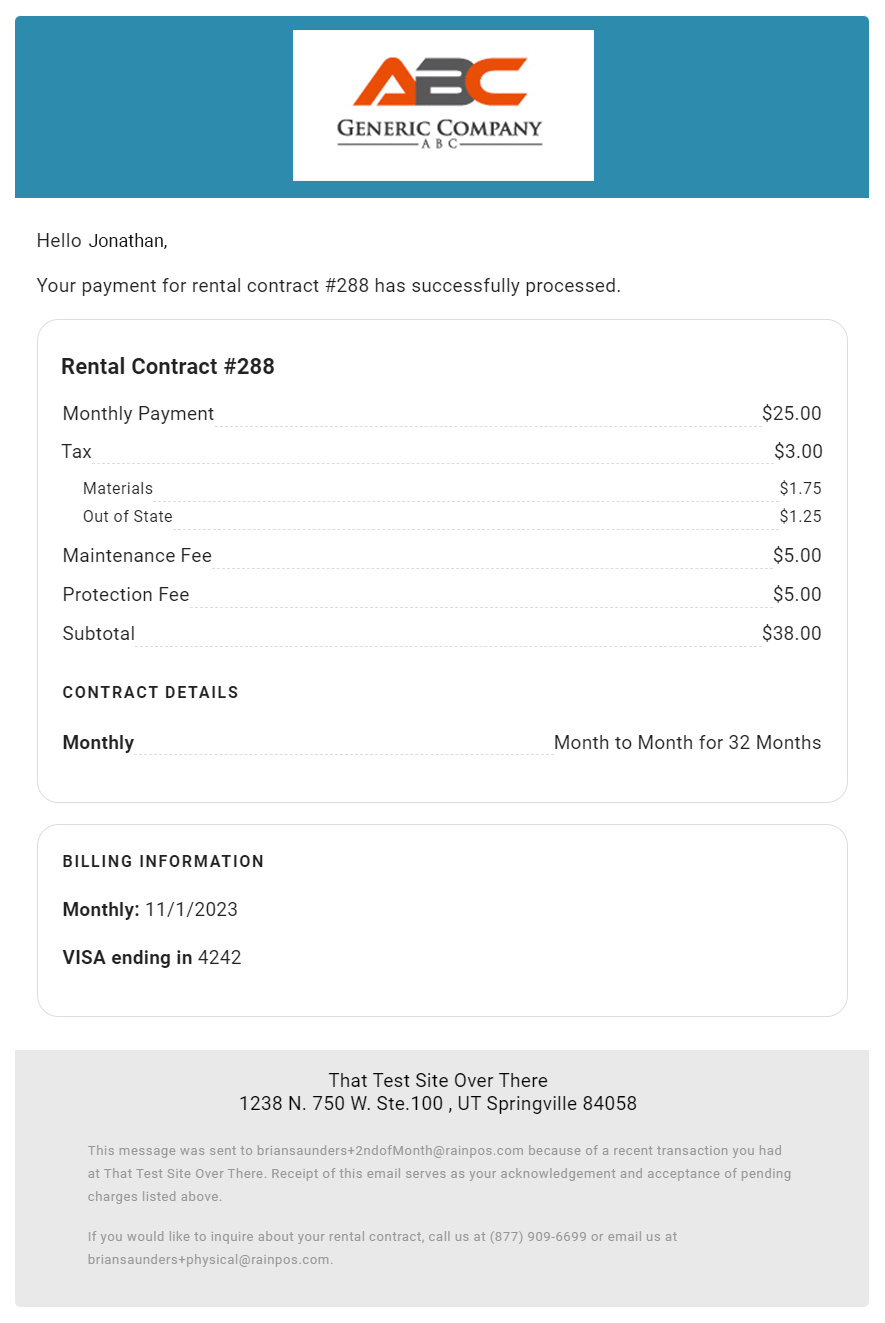Click the Billing Information header
This screenshot has height=1323, width=885.
tap(164, 861)
